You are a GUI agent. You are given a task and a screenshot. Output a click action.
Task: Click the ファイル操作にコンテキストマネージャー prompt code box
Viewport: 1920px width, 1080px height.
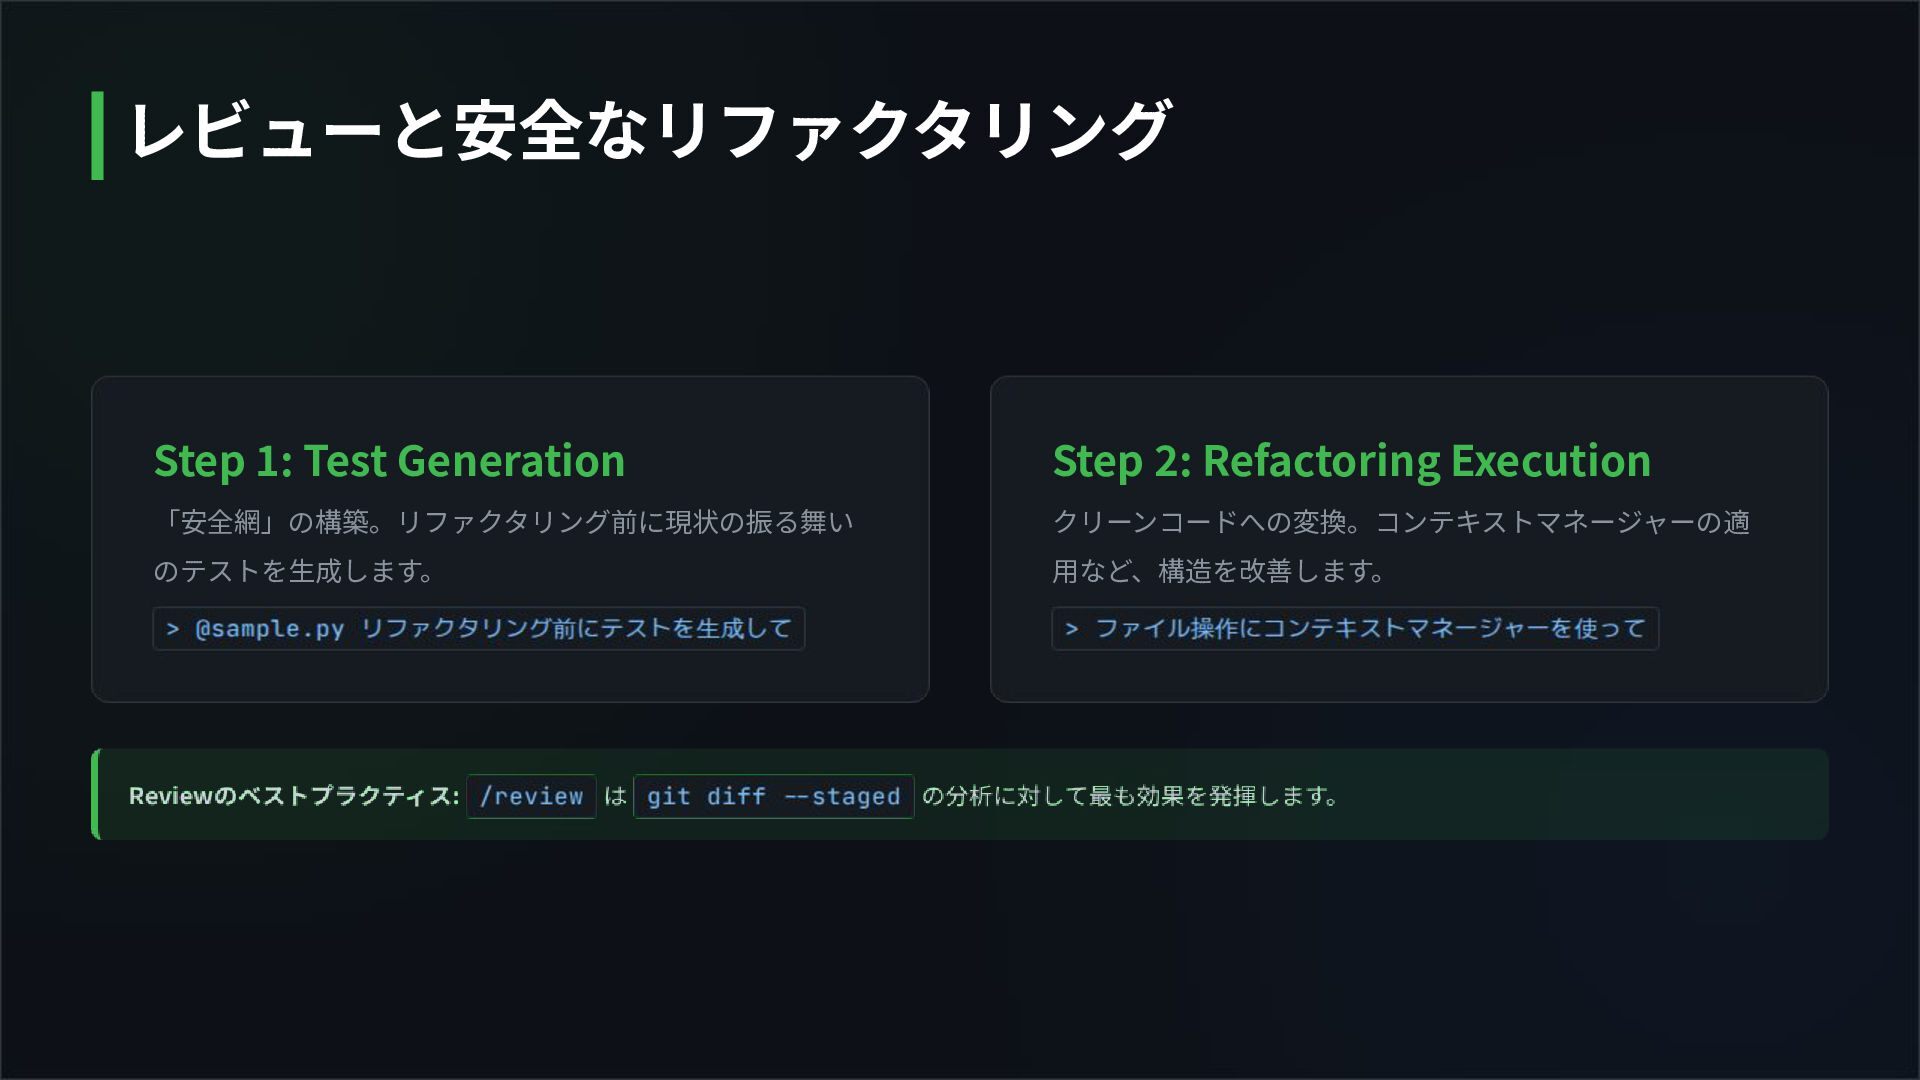coord(1355,629)
